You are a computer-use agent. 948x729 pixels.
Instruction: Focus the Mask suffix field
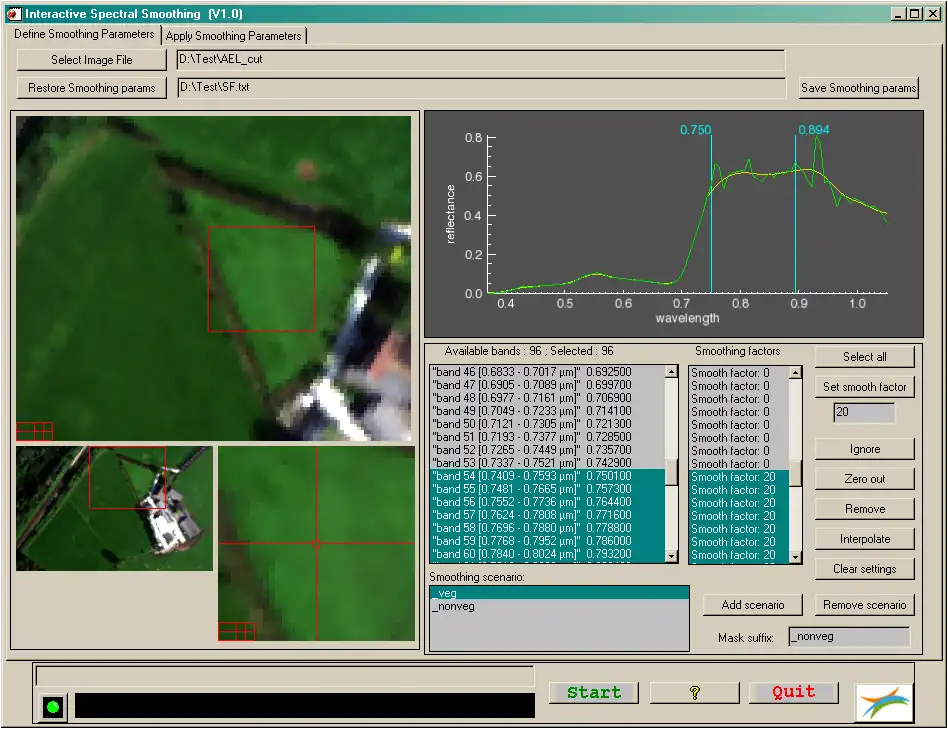849,637
